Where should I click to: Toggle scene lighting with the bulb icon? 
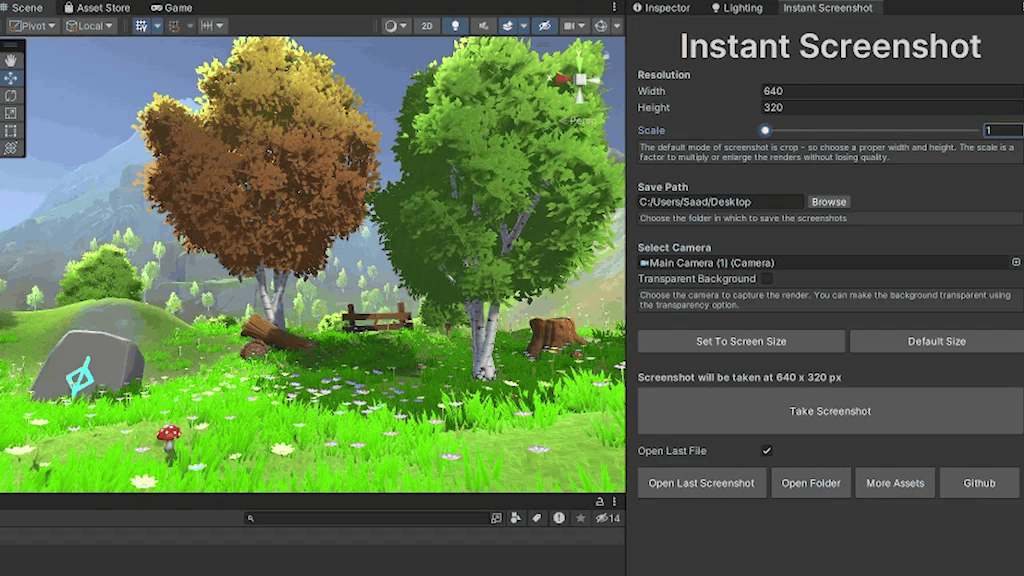(455, 26)
